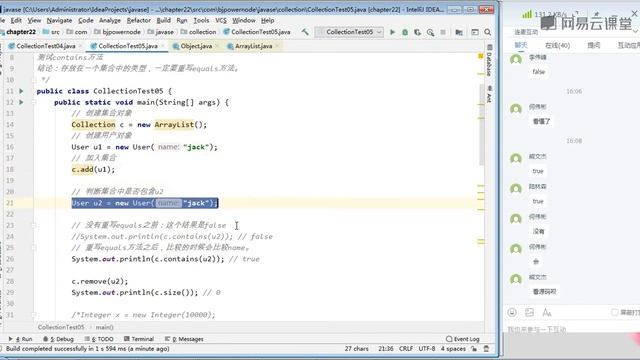Click the Build project hammer icon

305,32
